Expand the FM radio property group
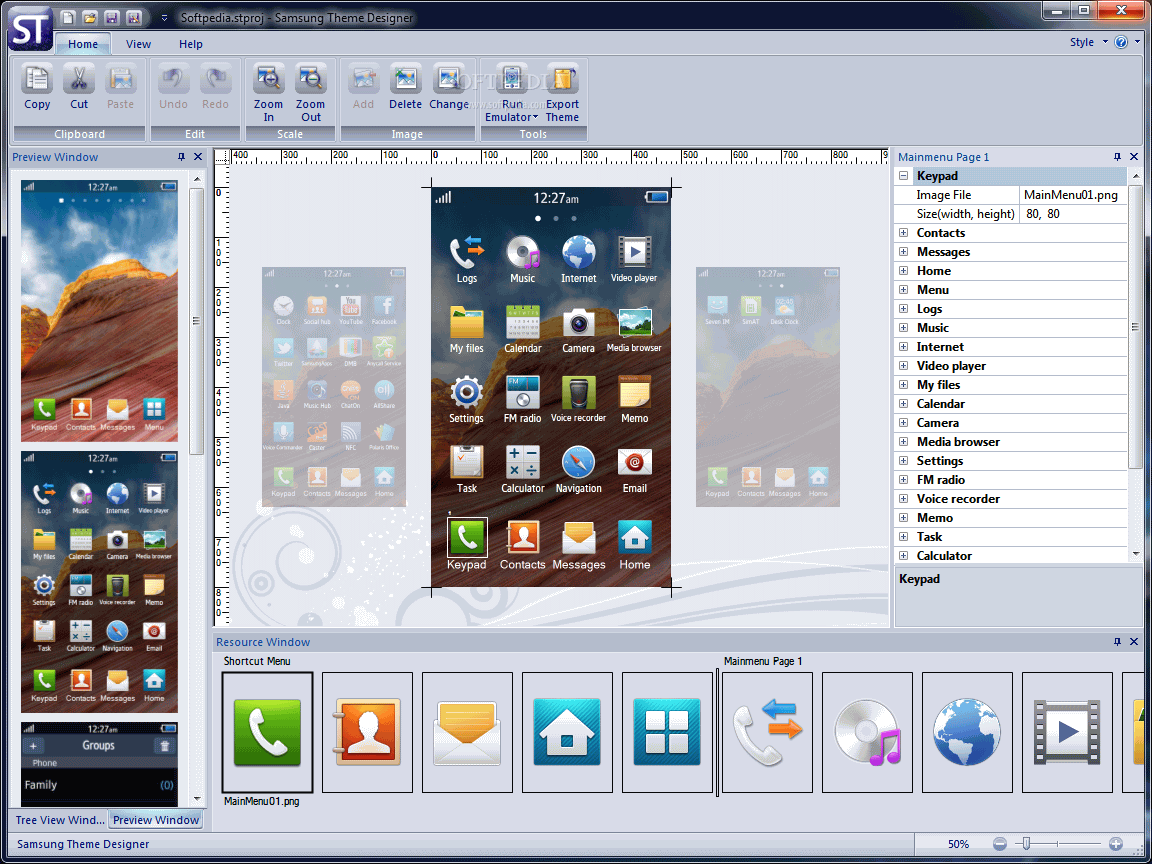The height and width of the screenshot is (864, 1152). point(903,480)
